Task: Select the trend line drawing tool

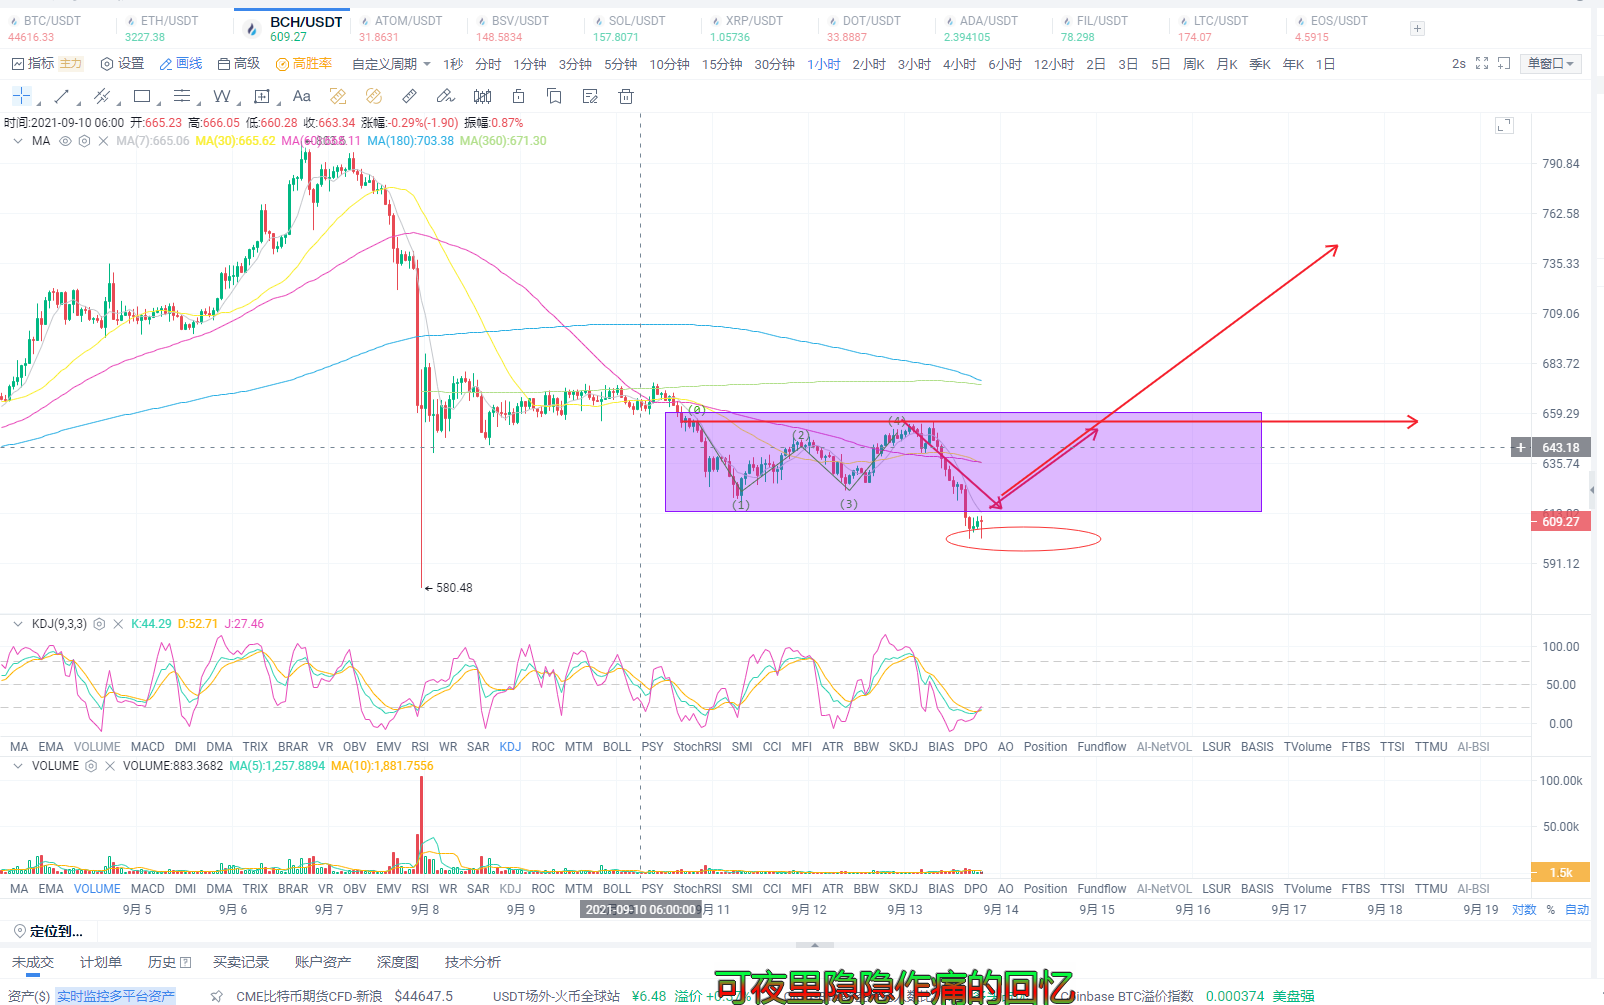Action: tap(62, 96)
